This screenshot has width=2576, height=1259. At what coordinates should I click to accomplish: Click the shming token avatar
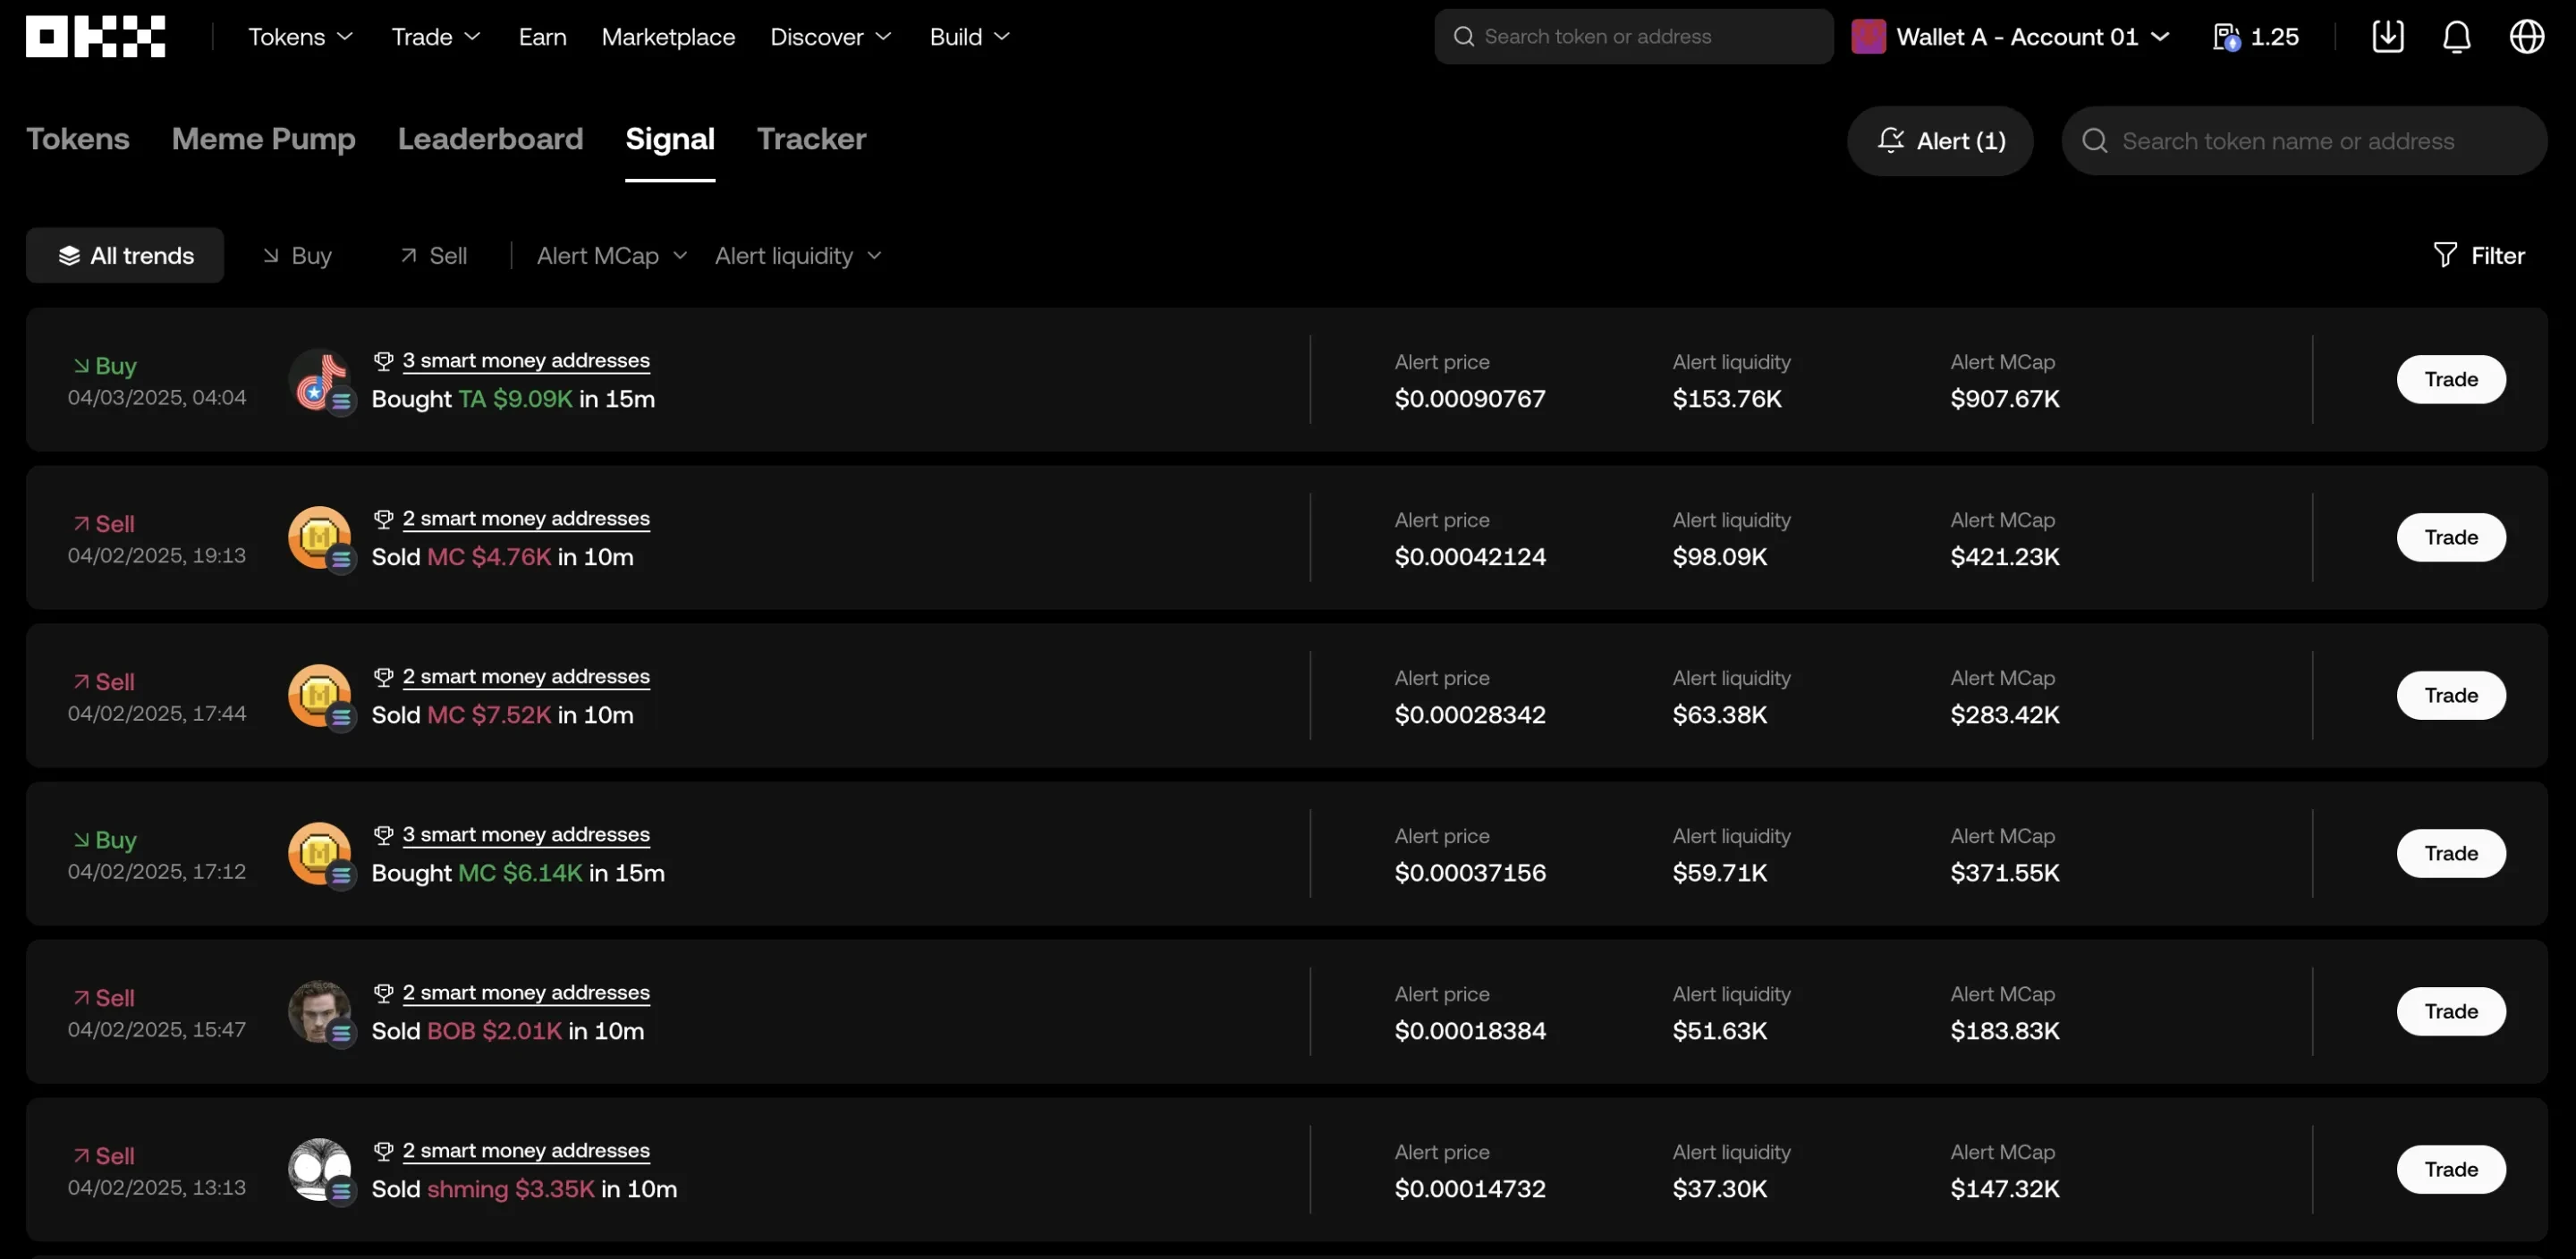tap(320, 1170)
